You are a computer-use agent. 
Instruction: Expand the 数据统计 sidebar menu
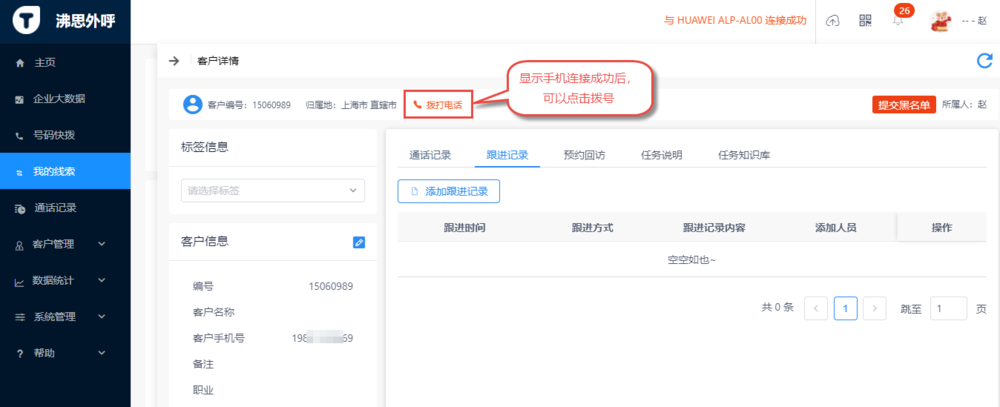tap(65, 281)
